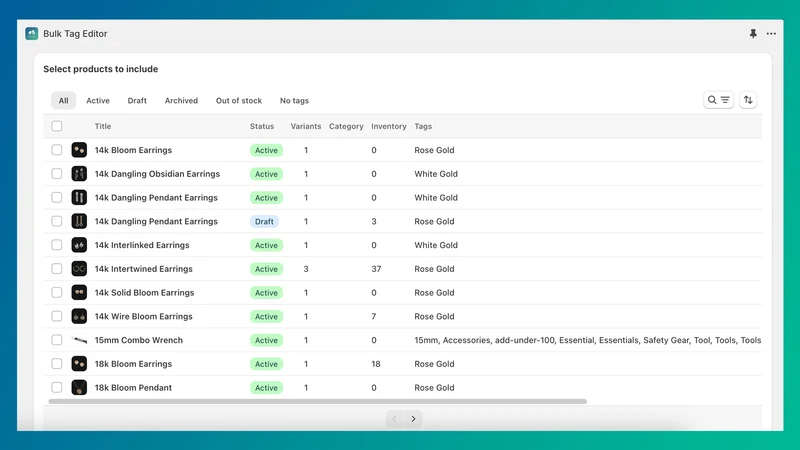Click inventory value 18 for 18k Bloom Earrings
Image resolution: width=800 pixels, height=450 pixels.
[x=376, y=364]
